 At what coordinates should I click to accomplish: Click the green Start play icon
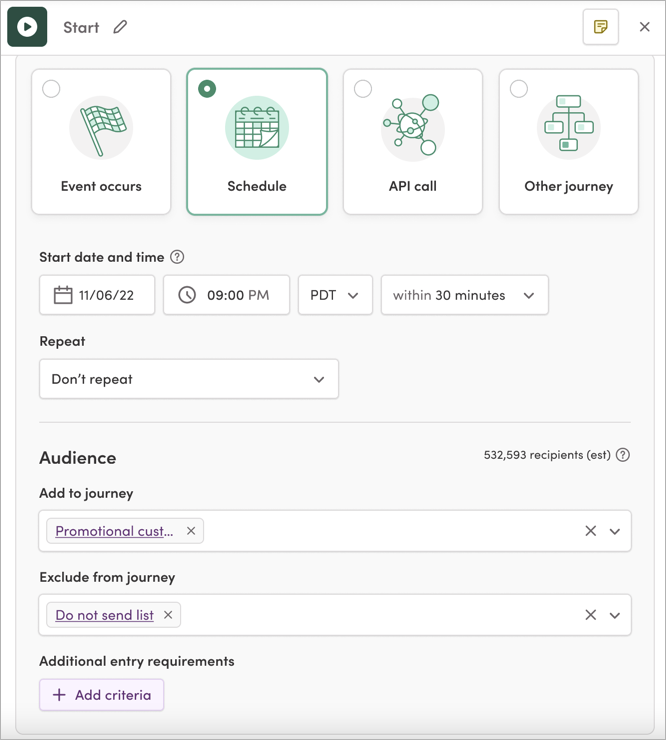(27, 27)
